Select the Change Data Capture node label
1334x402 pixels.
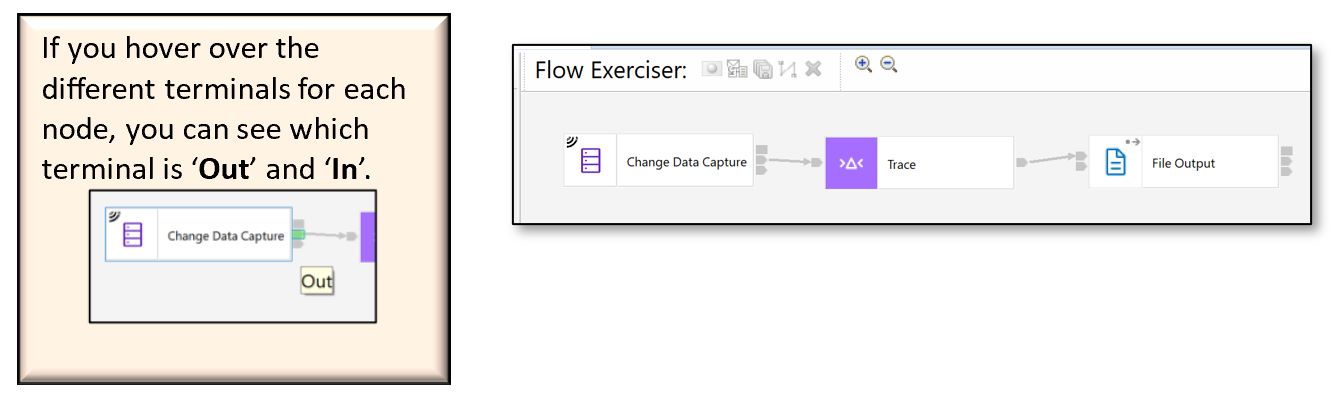(x=686, y=162)
